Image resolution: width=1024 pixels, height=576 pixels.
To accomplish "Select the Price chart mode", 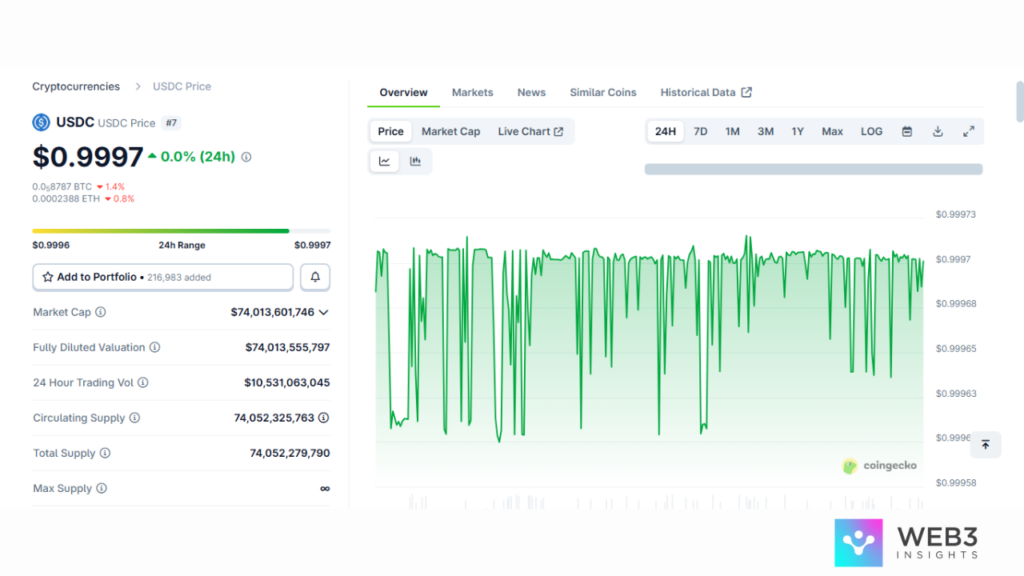I will click(x=391, y=131).
